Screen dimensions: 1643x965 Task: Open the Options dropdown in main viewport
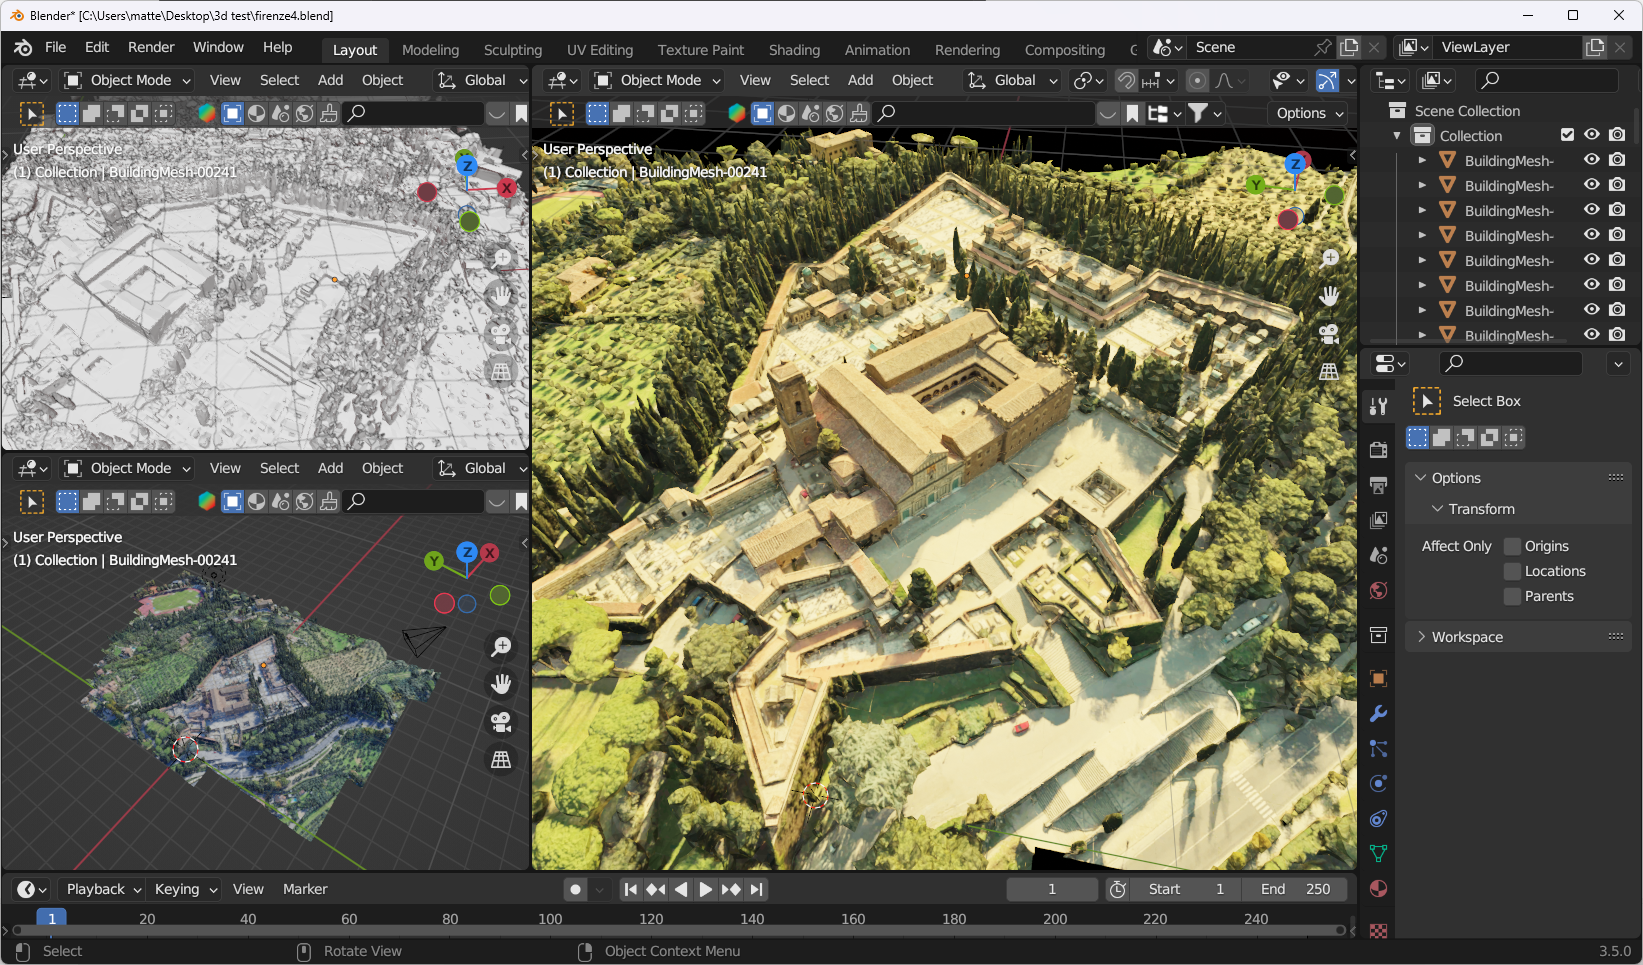[1308, 113]
